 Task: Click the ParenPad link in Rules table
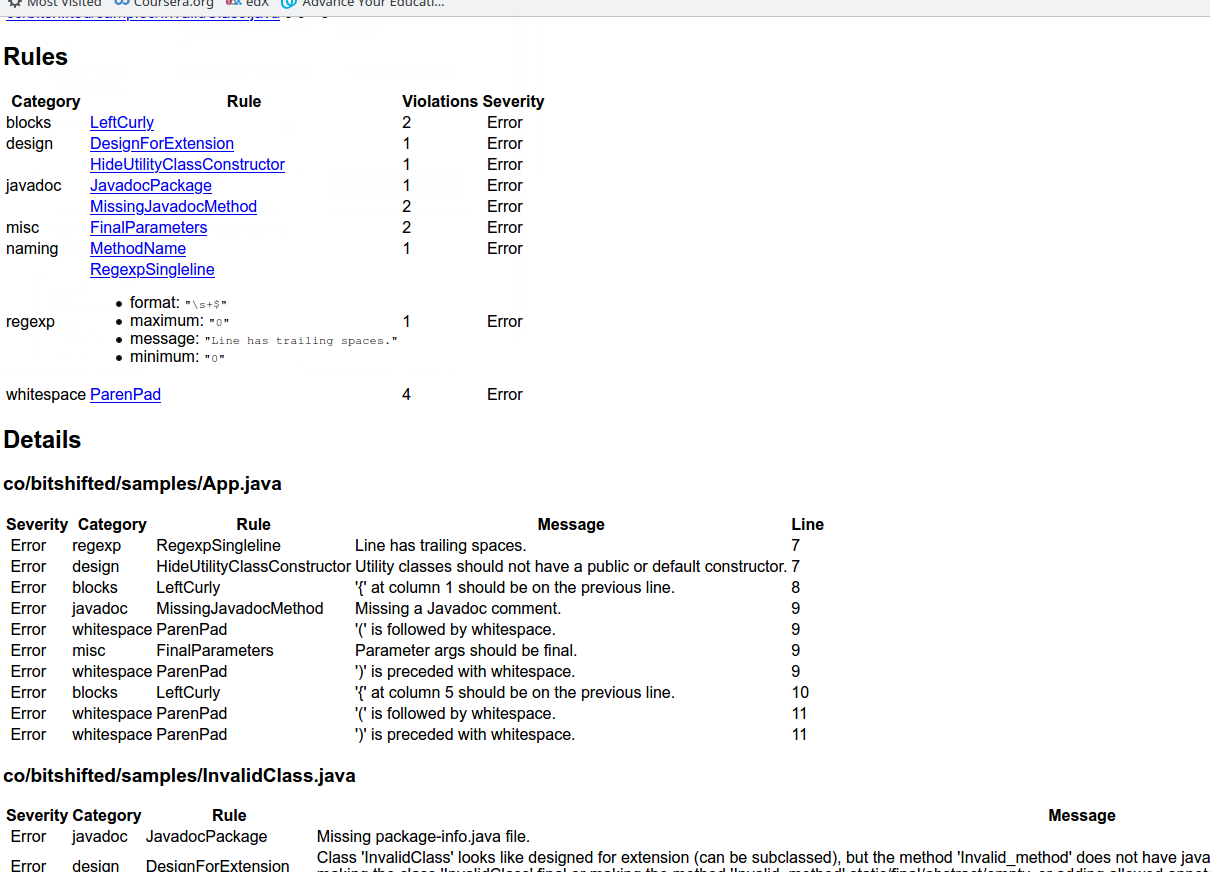(x=125, y=394)
